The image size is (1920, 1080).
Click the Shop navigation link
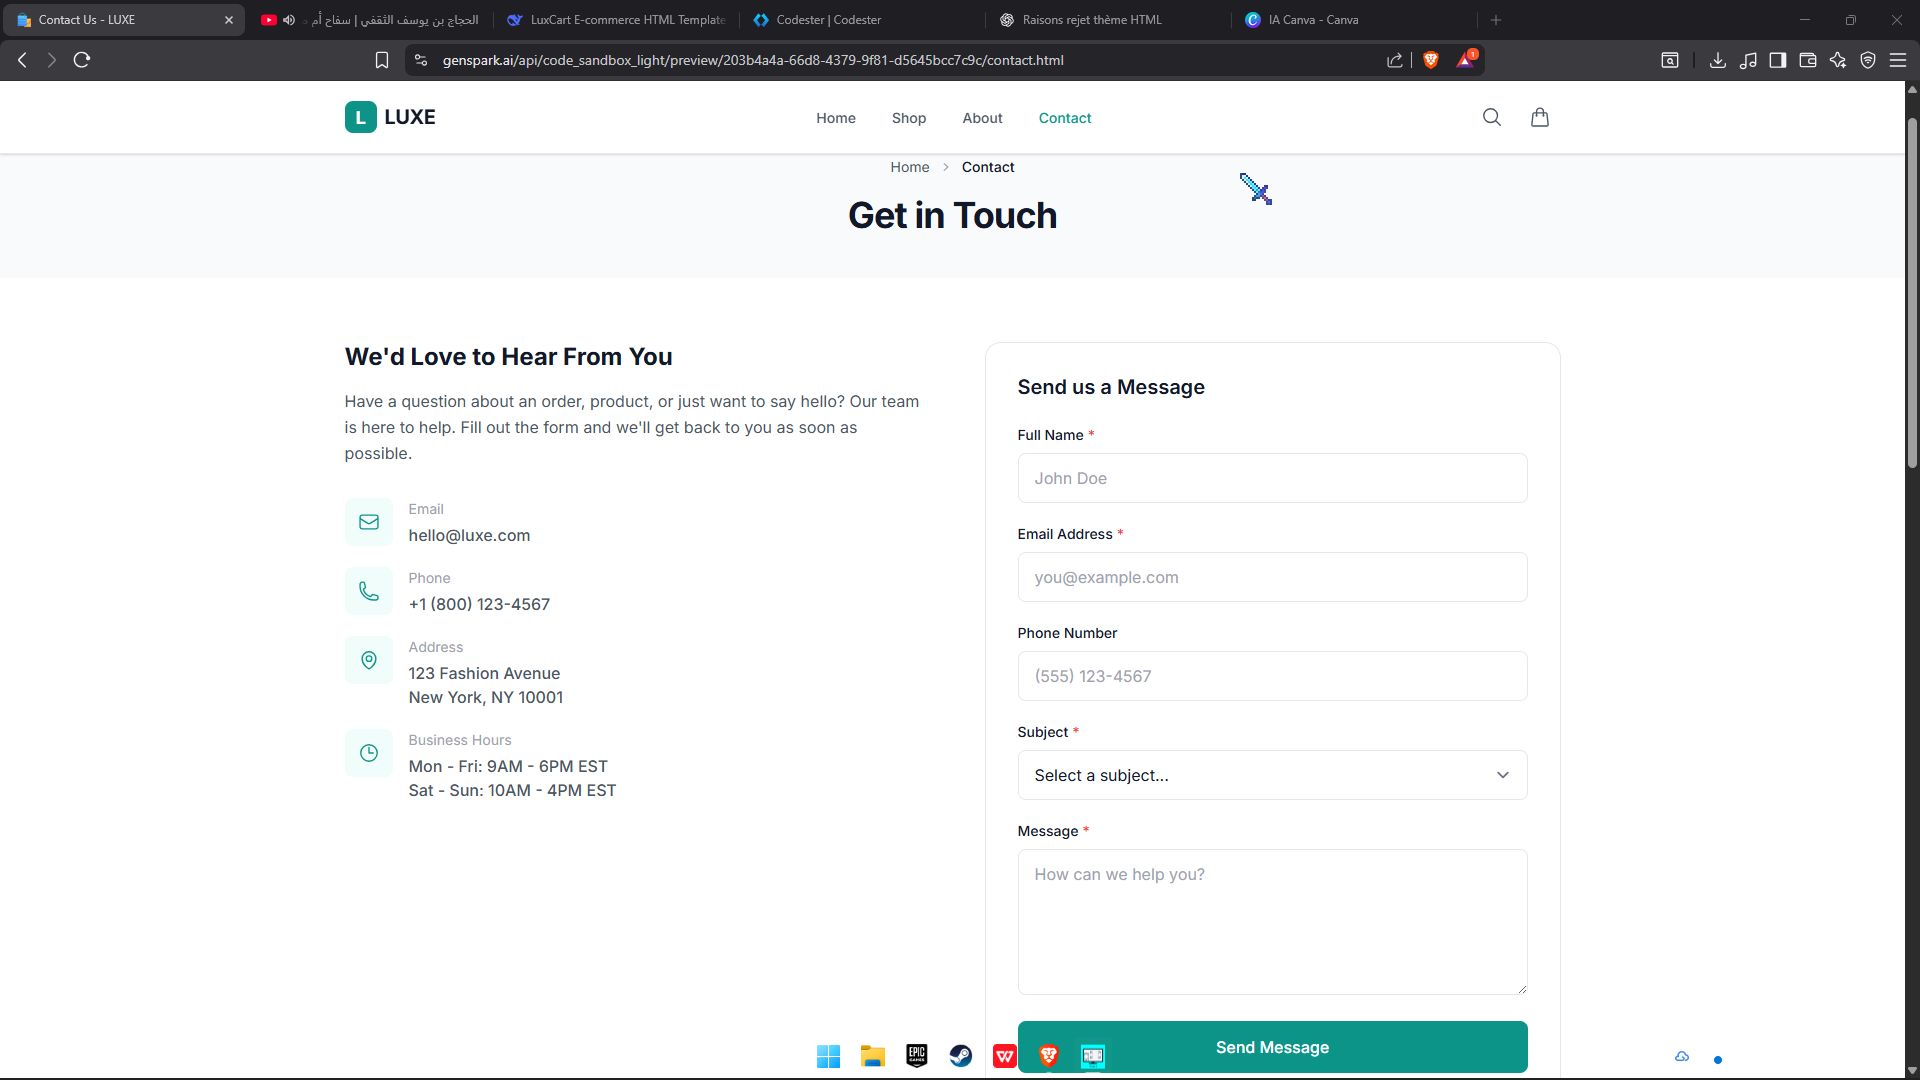(x=908, y=118)
